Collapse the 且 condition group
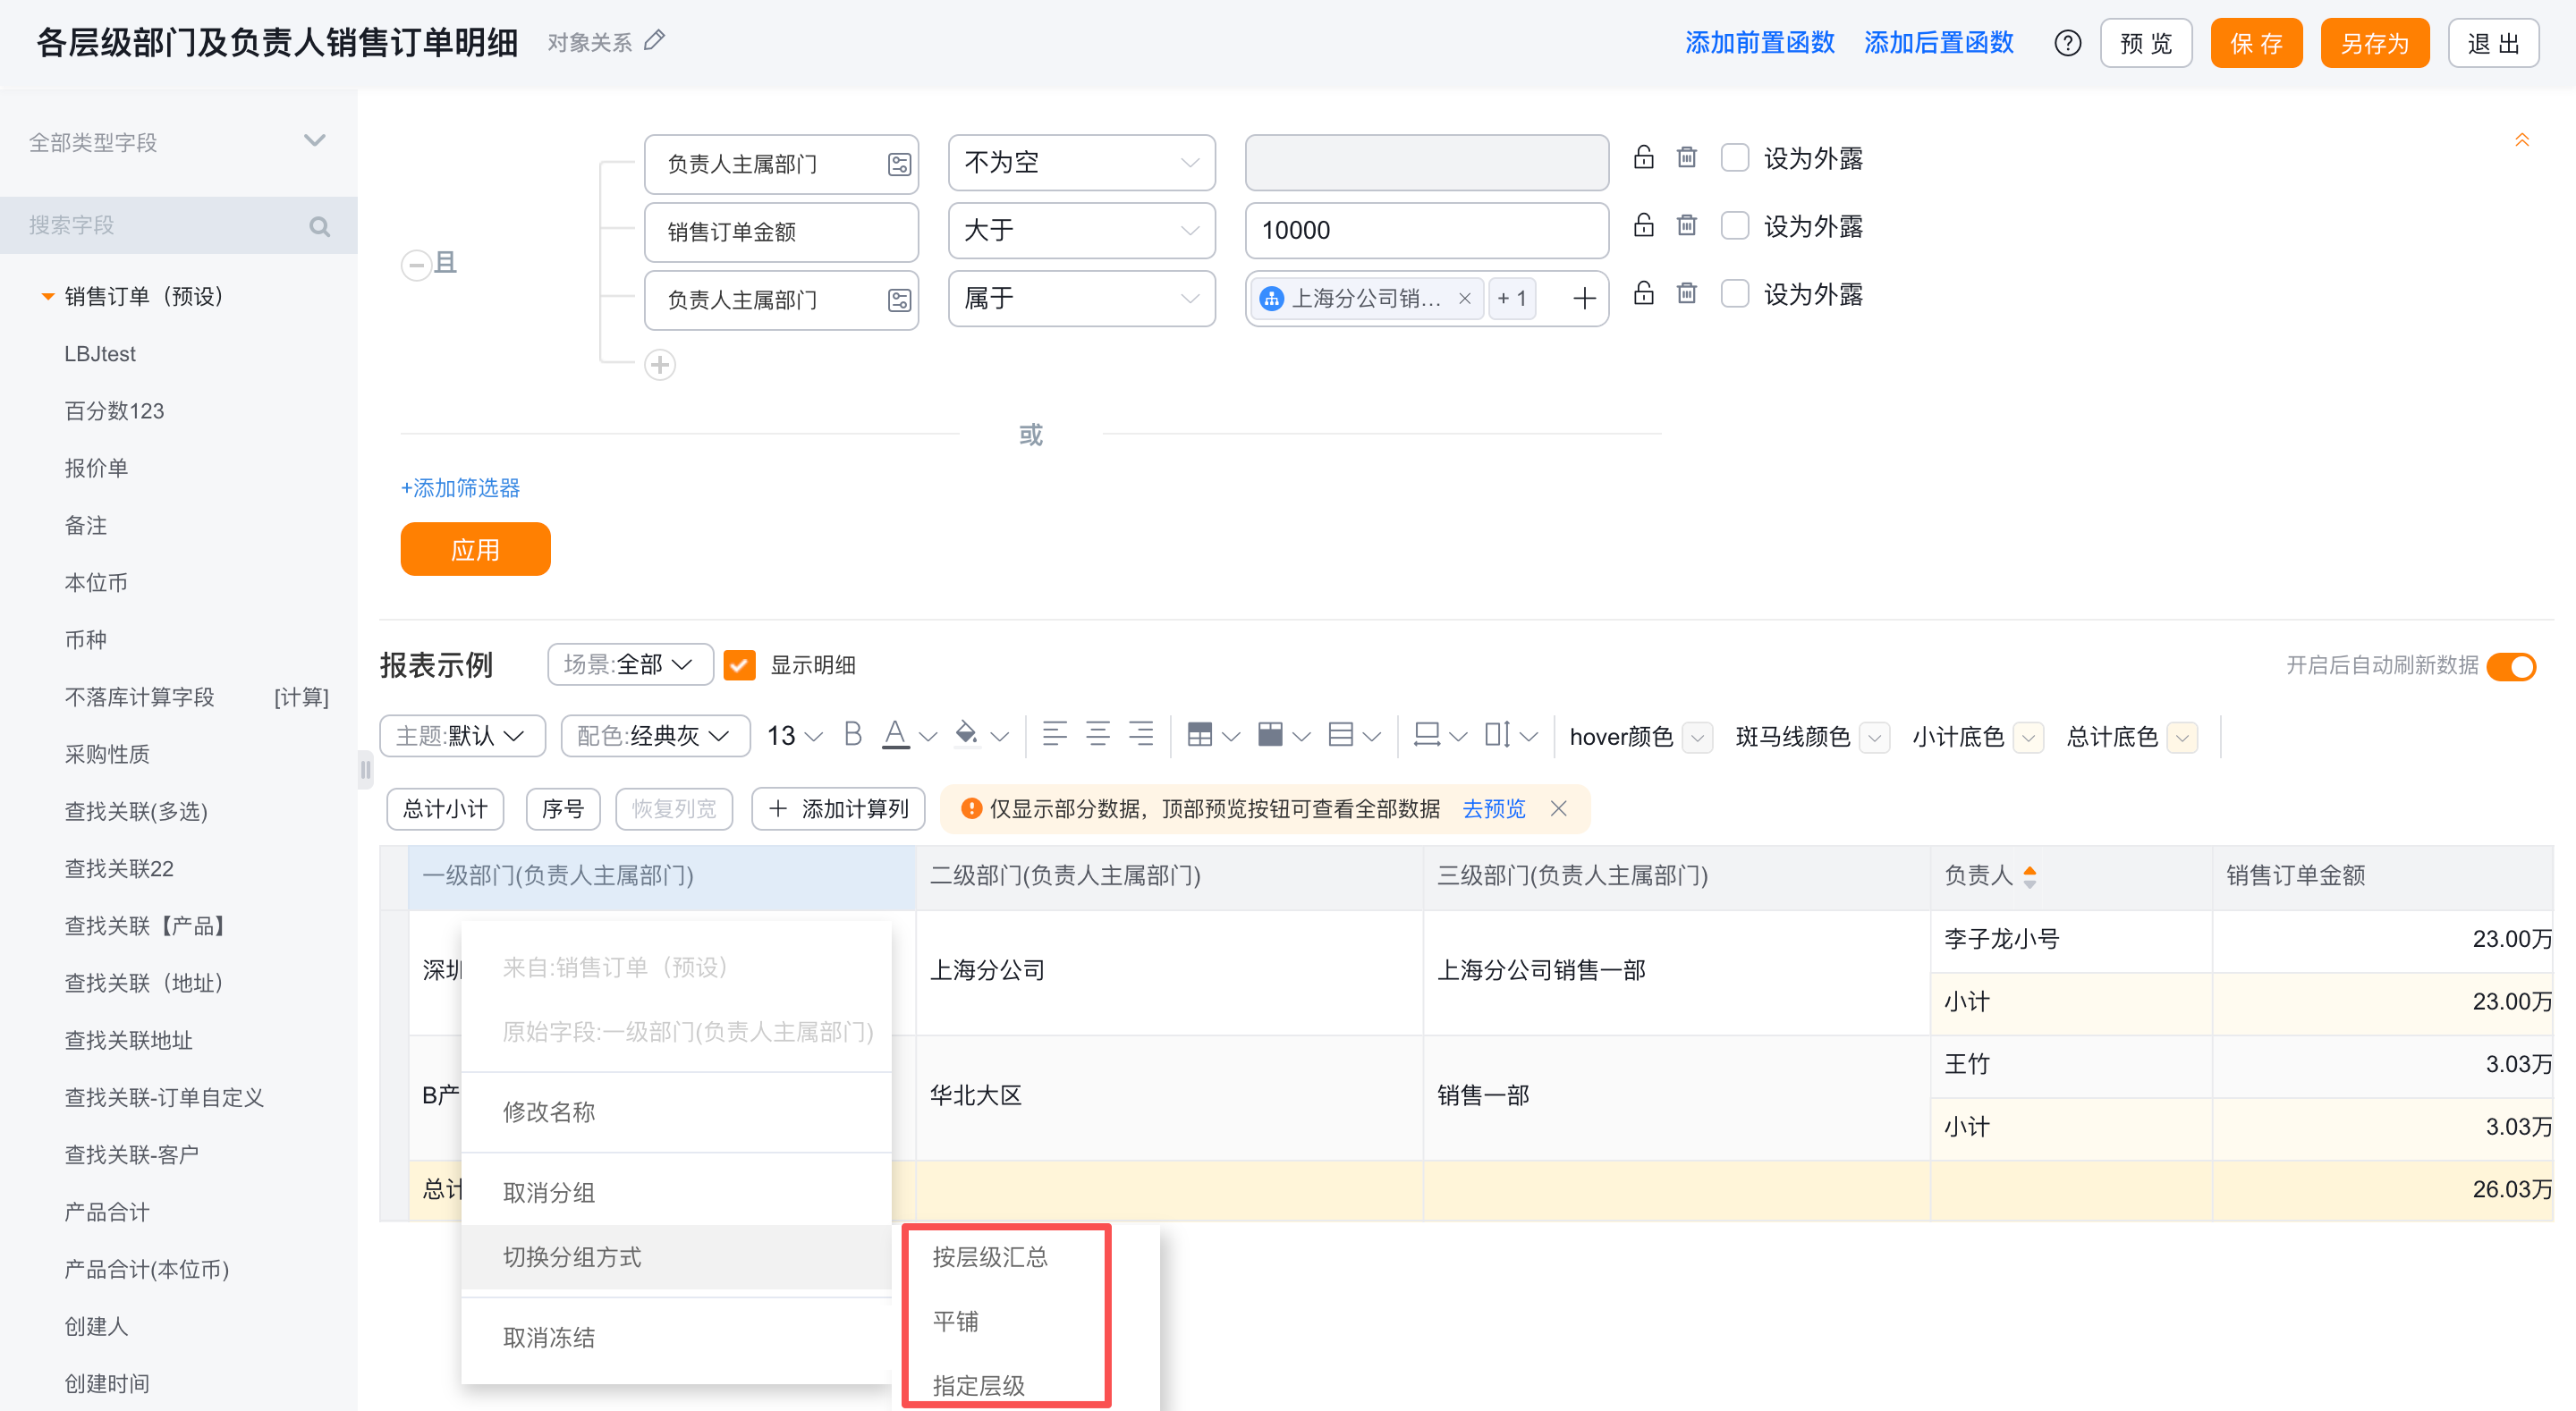The image size is (2576, 1411). tap(416, 265)
